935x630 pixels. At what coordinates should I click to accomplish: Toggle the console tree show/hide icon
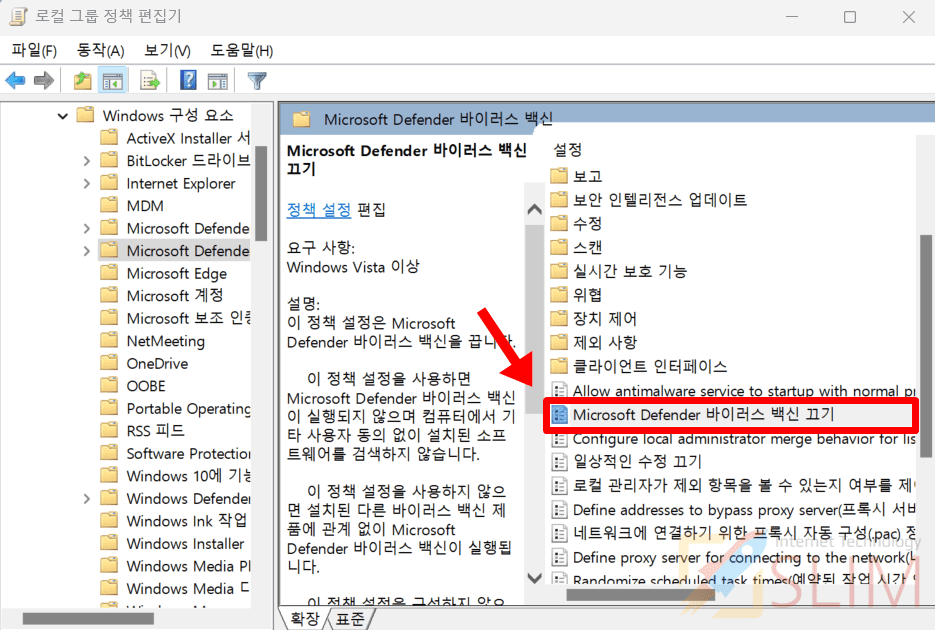point(113,80)
